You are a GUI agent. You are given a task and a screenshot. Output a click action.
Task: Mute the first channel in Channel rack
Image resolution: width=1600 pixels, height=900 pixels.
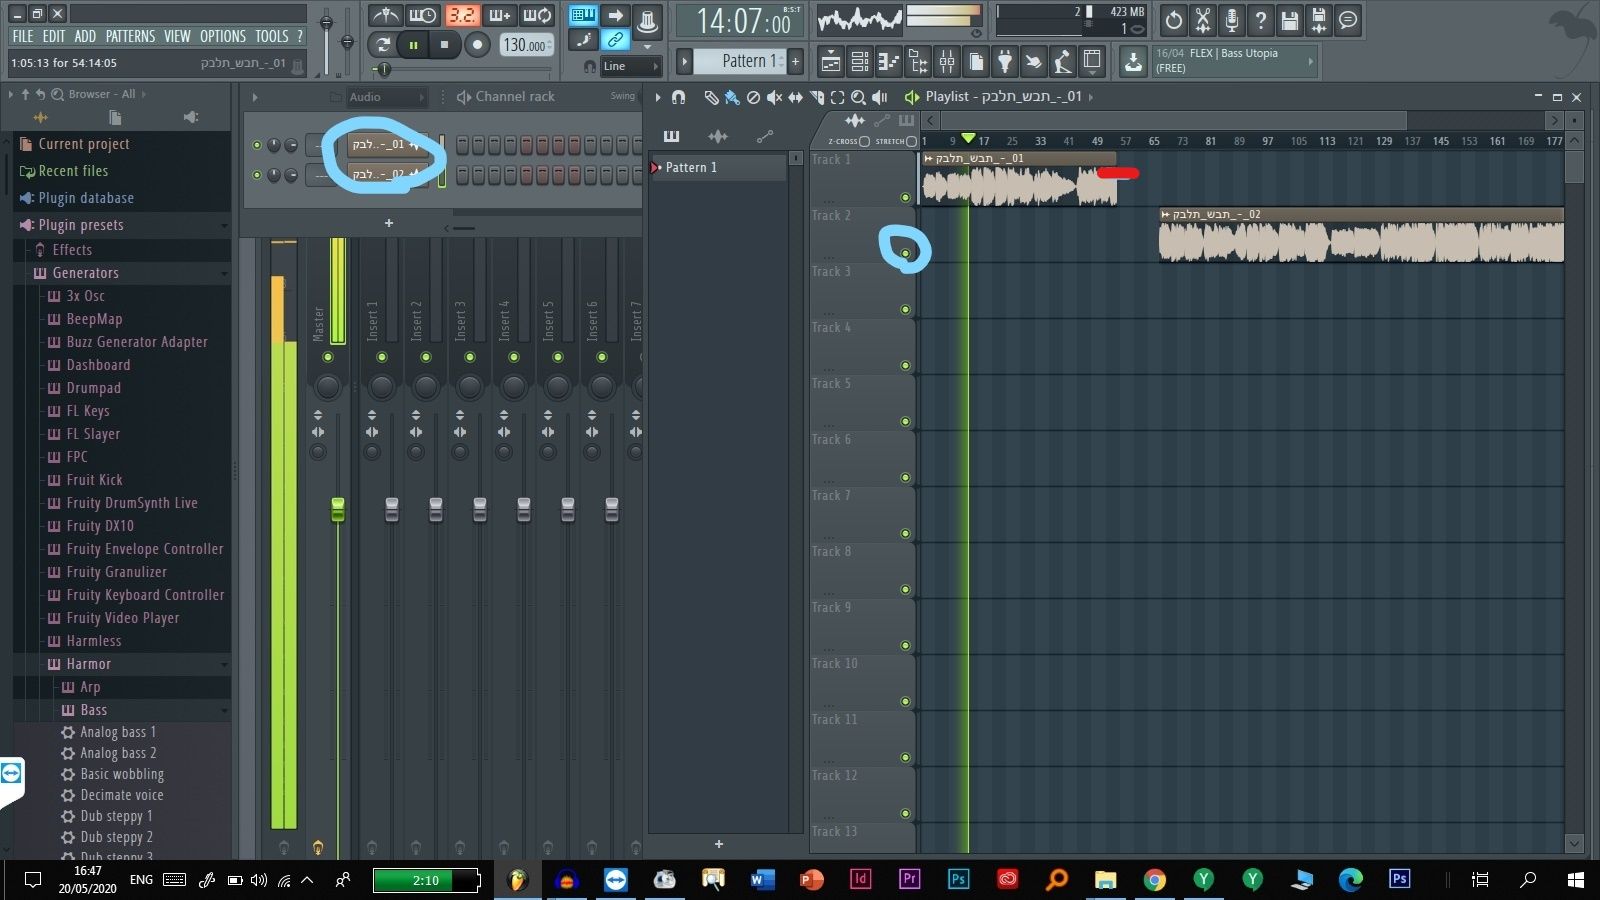coord(257,145)
